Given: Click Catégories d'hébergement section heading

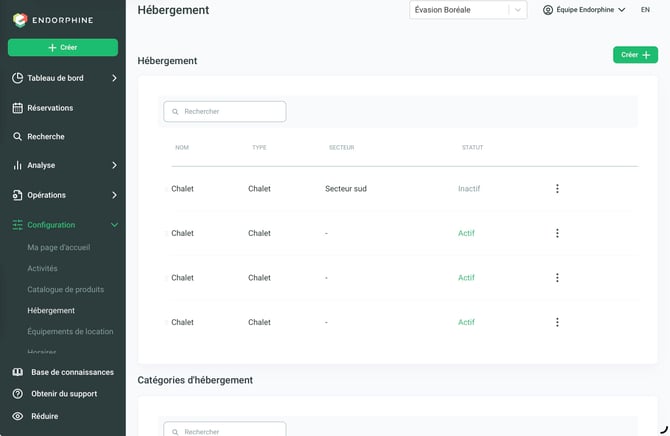Looking at the screenshot, I should 195,380.
